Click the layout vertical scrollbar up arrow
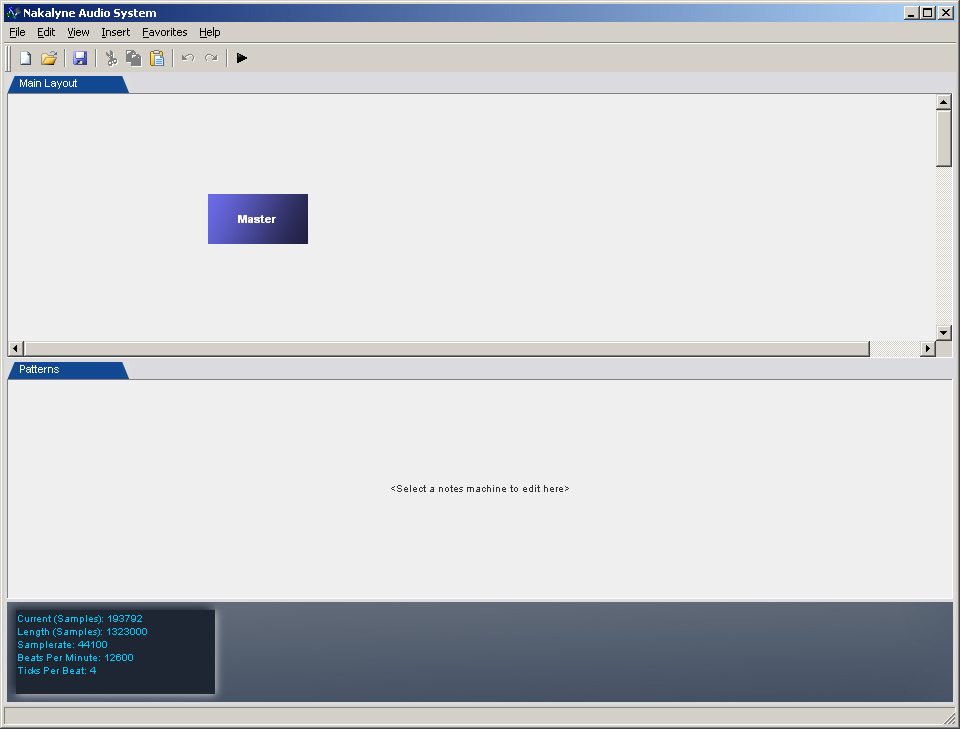The image size is (960, 729). pos(943,102)
